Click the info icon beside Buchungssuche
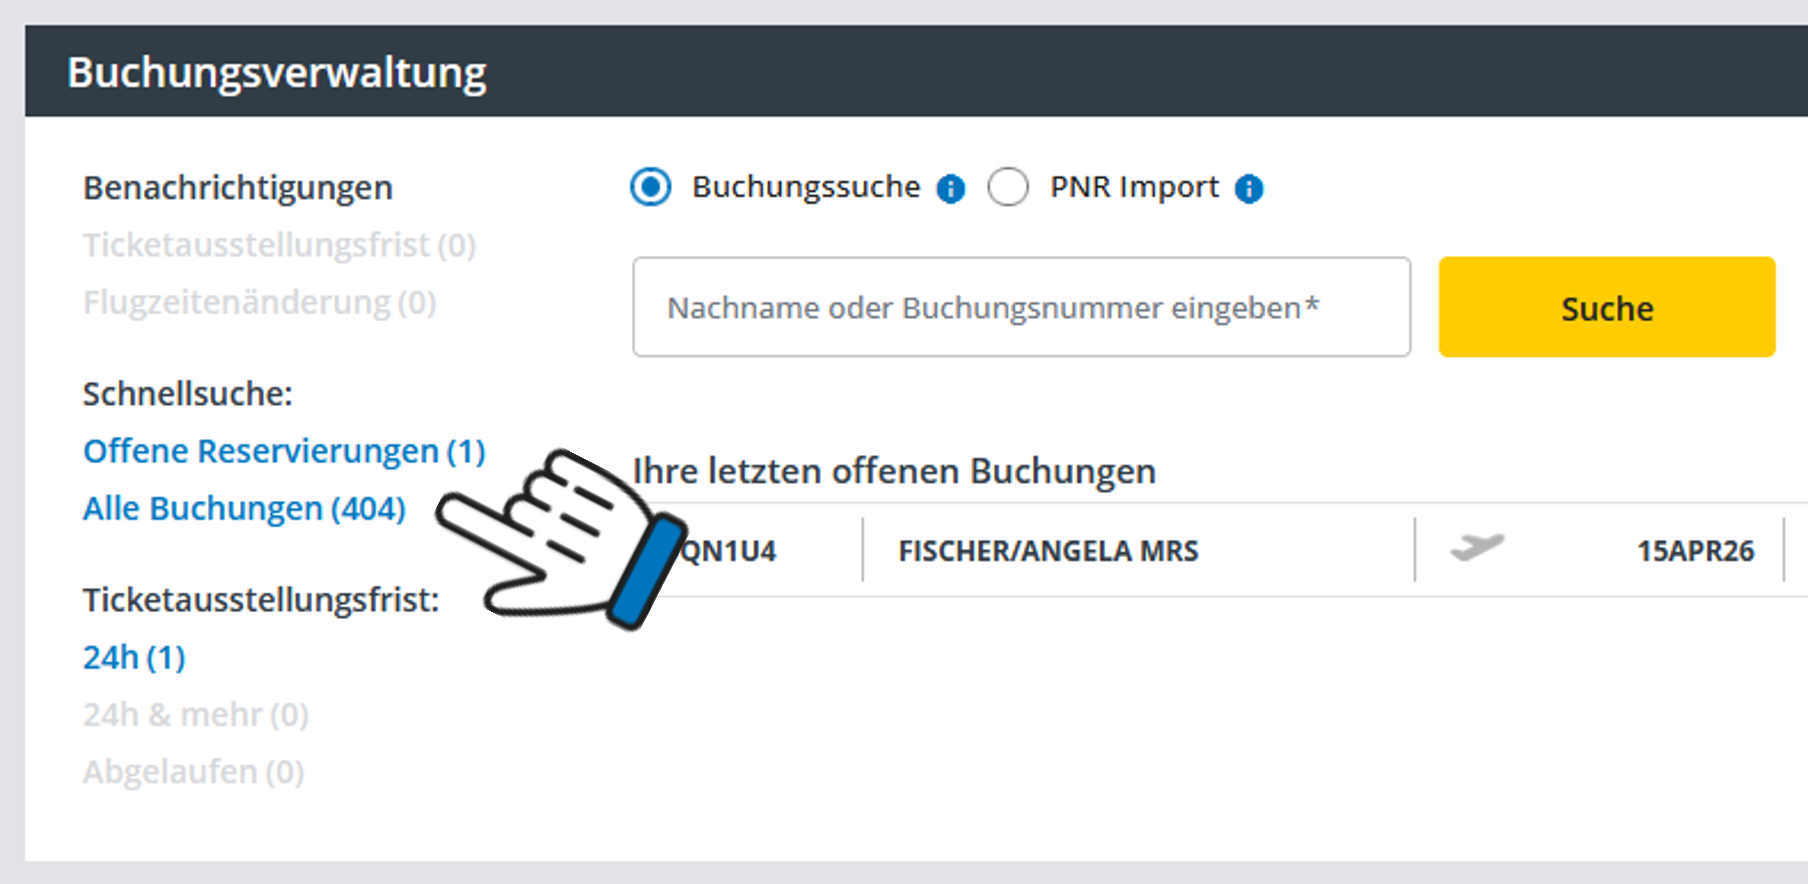The height and width of the screenshot is (884, 1808). (950, 188)
